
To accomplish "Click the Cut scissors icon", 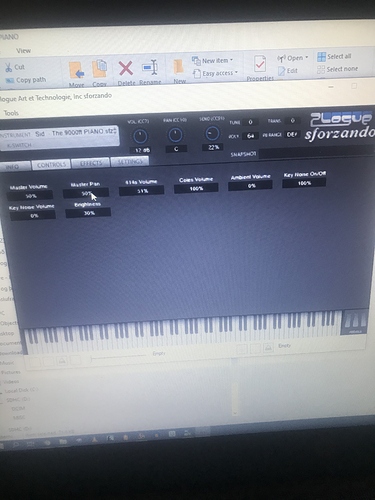I will coord(8,68).
